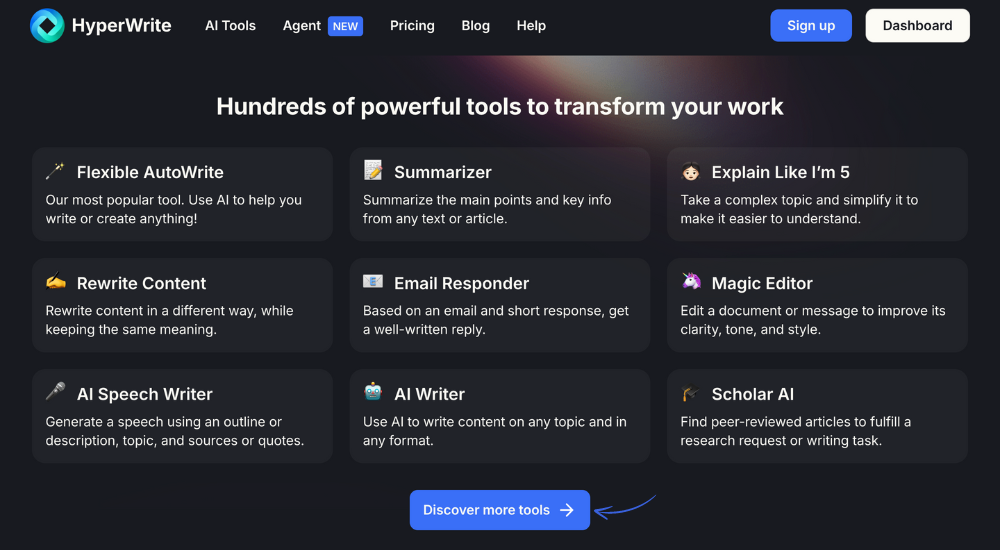
Task: Click the HyperWrite logo icon
Action: [x=47, y=26]
